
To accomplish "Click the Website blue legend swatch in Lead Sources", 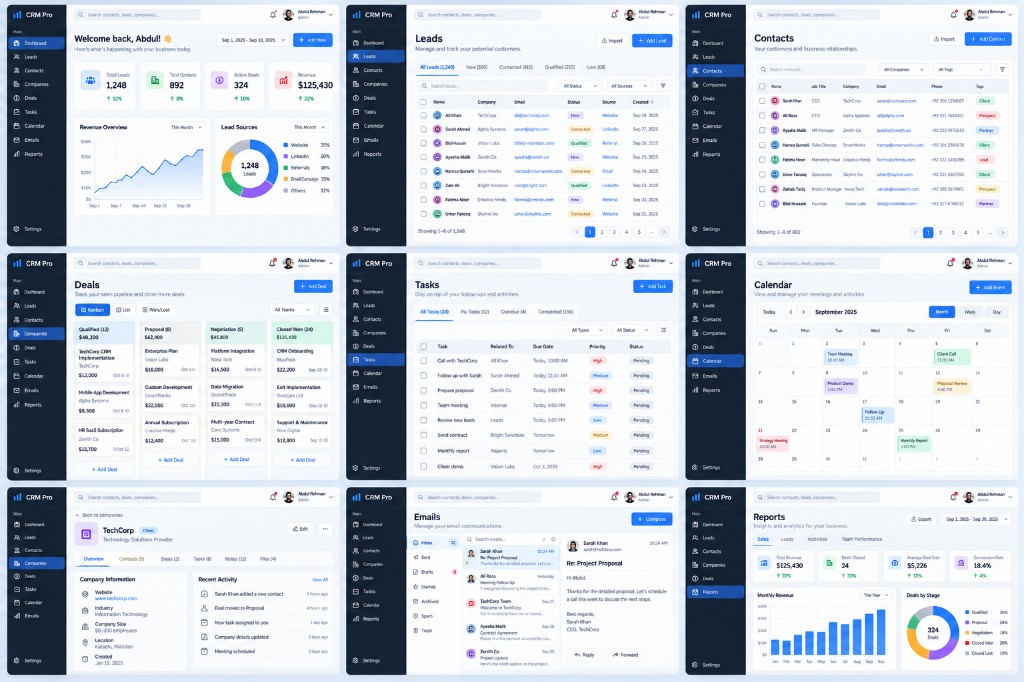I will pos(285,145).
